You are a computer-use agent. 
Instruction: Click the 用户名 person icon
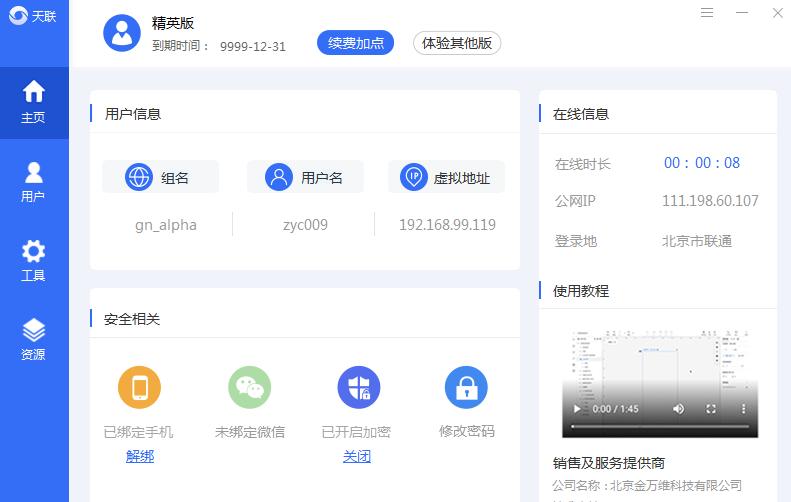pos(279,177)
